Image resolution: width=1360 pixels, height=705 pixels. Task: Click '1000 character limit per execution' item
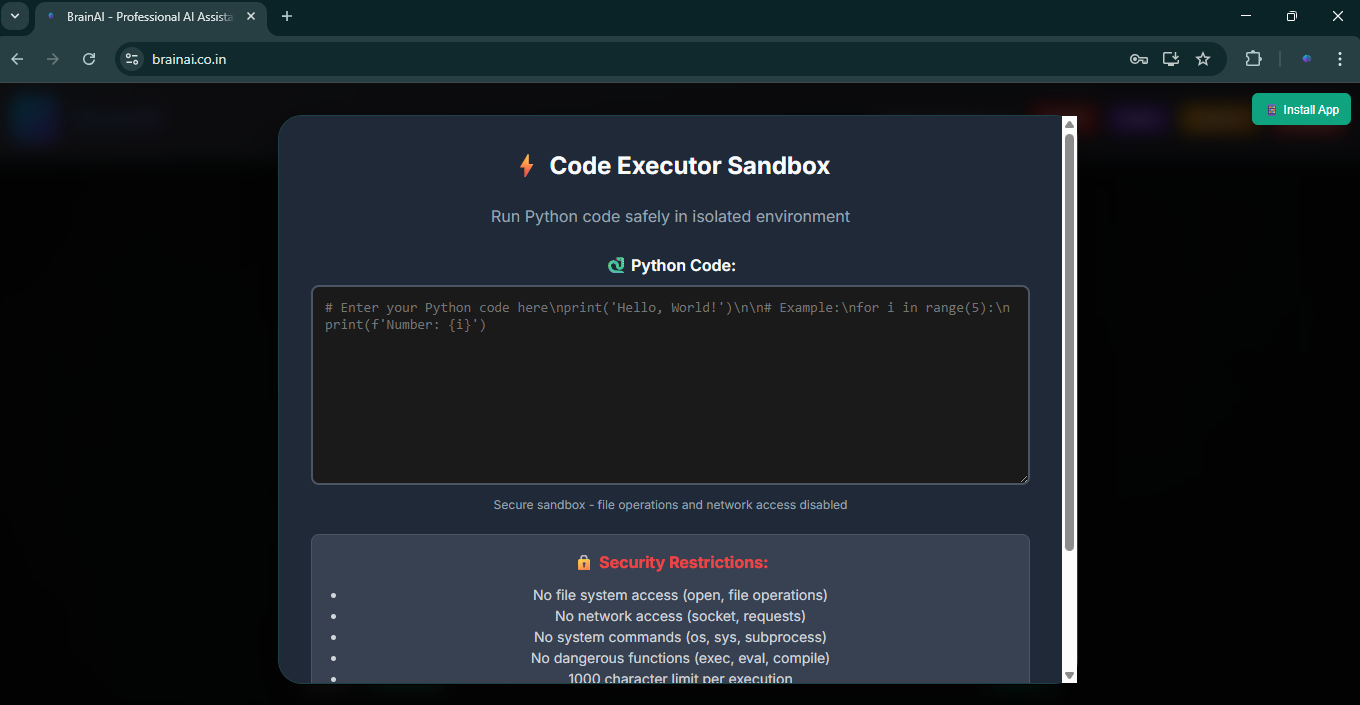(680, 678)
